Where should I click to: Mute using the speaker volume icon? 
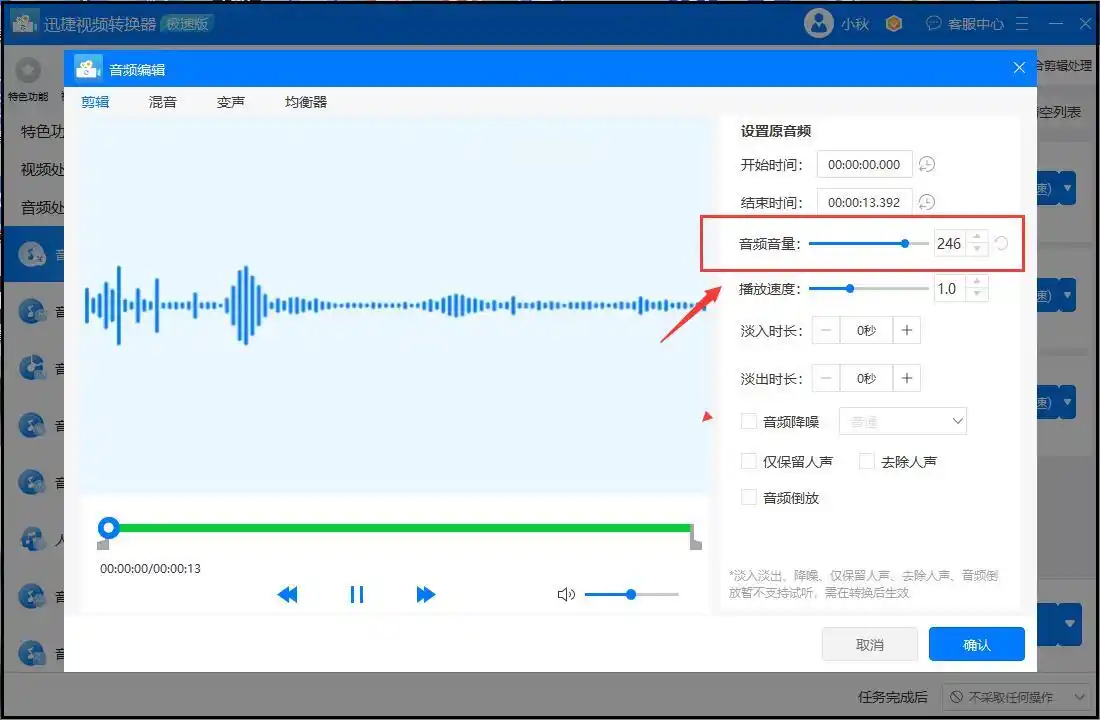point(566,595)
